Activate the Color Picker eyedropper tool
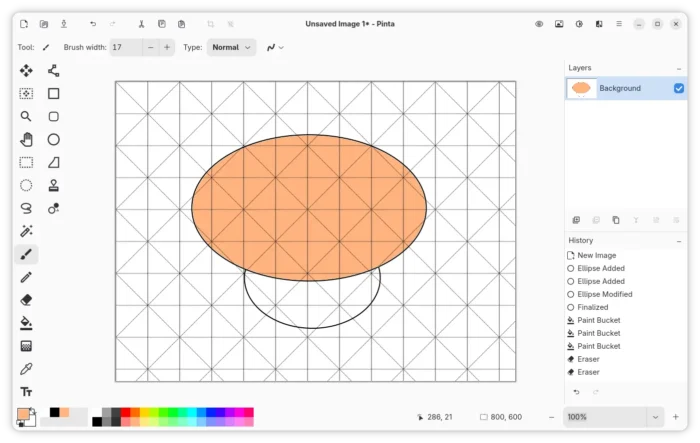Viewport: 700px width, 443px height. tap(26, 368)
